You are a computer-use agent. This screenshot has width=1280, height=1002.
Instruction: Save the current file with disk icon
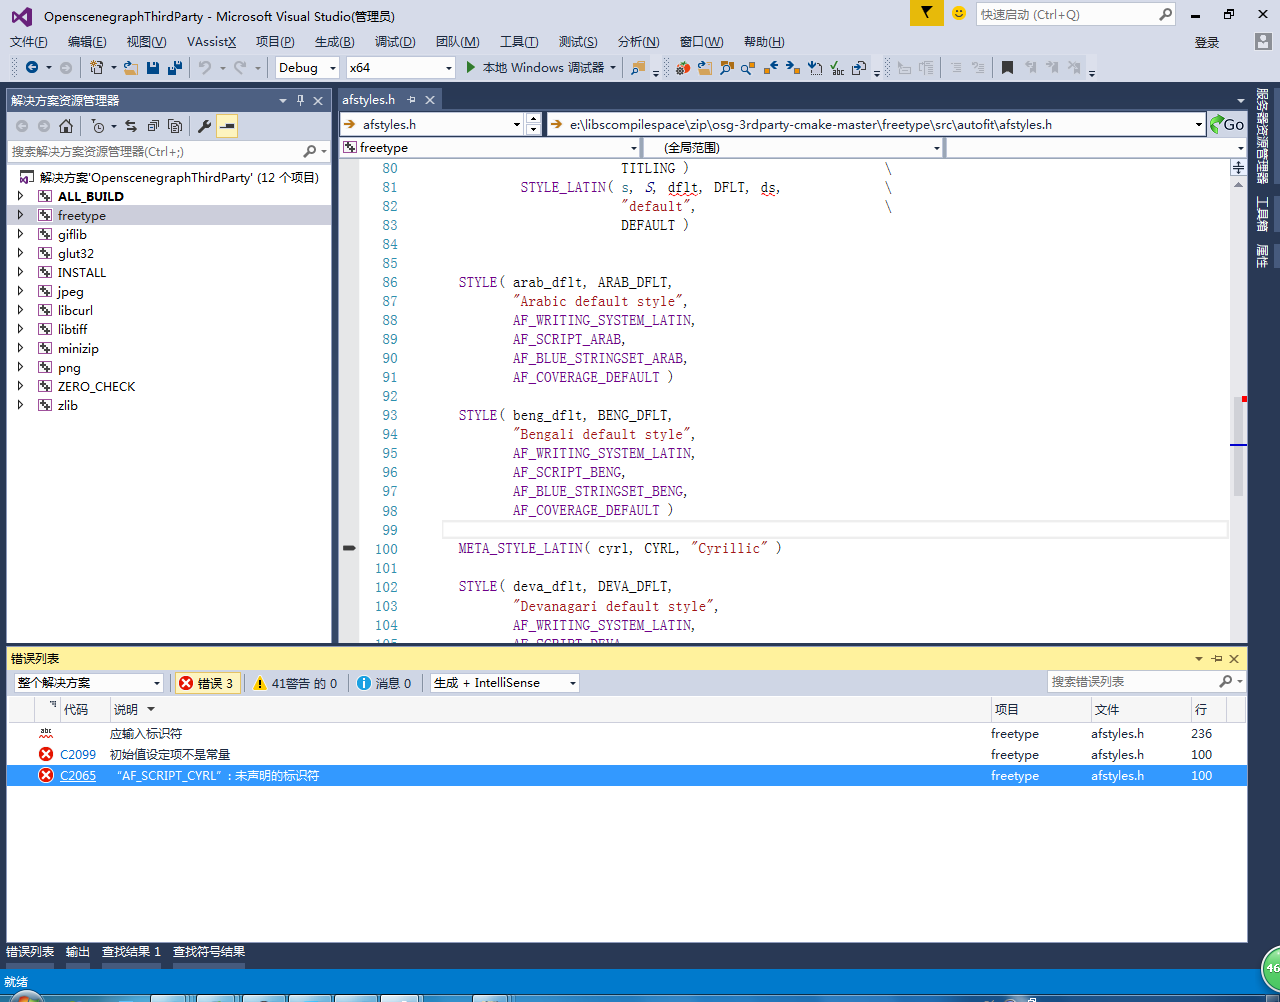(x=153, y=67)
